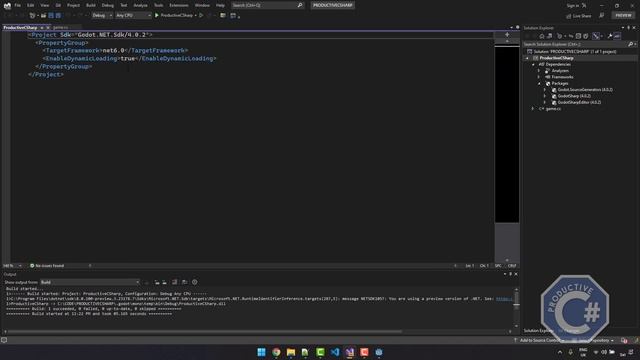Collapse the Dependencies node
Screen dimensions: 640x360
click(x=533, y=64)
